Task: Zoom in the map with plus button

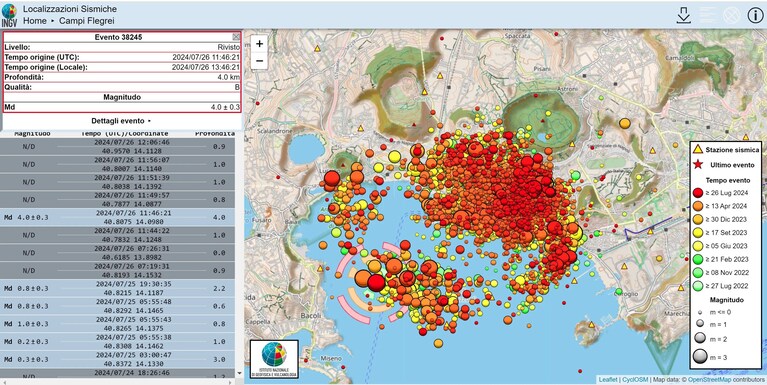Action: 259,44
